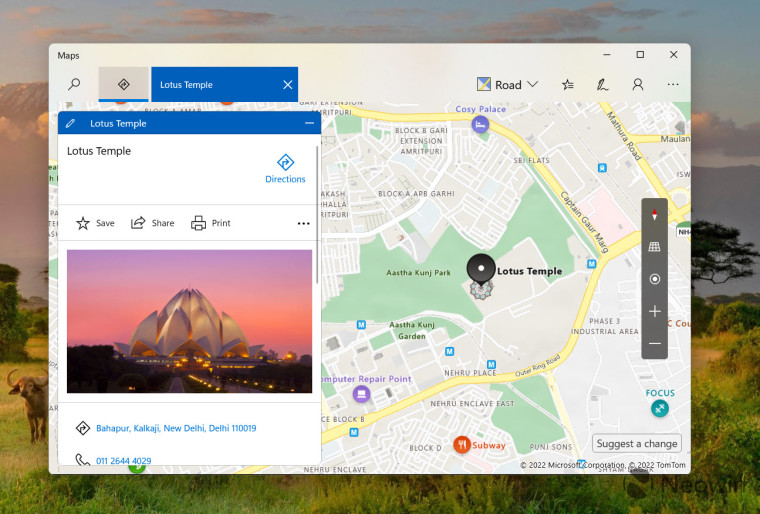Click the Captain Gaur Marg road label
The width and height of the screenshot is (760, 514).
(584, 222)
